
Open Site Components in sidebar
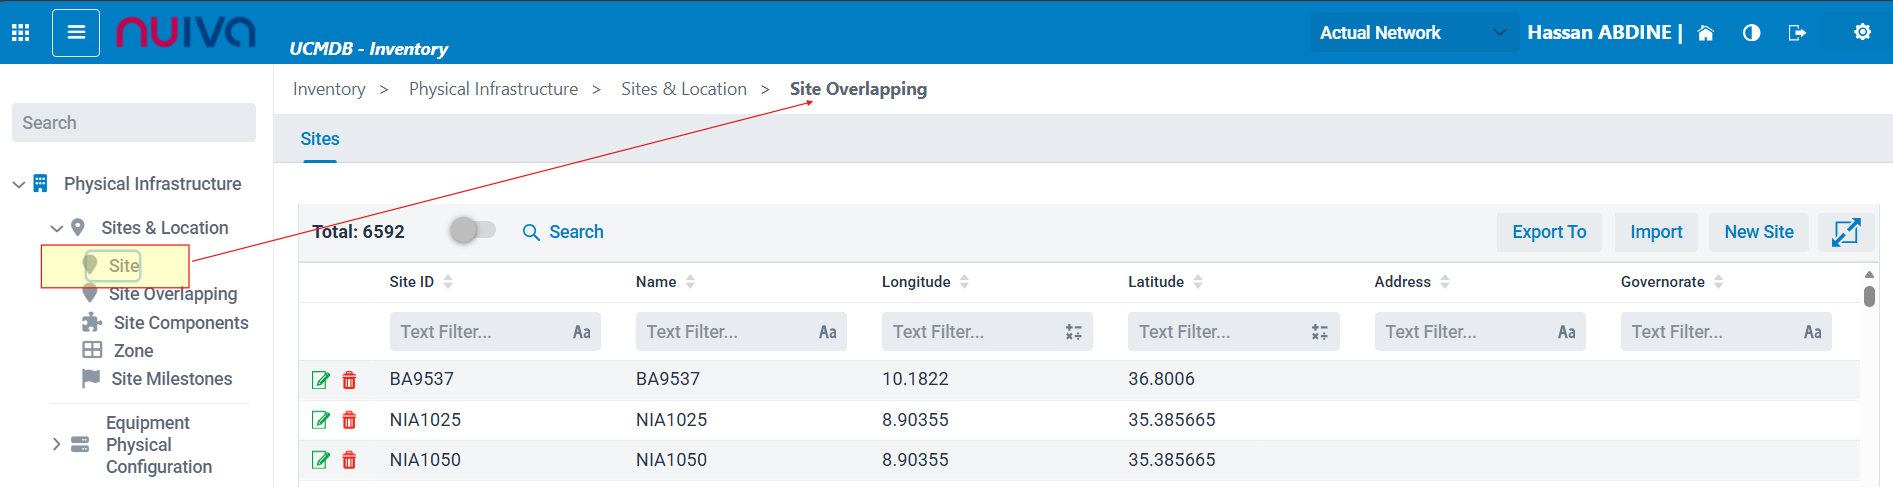(x=180, y=323)
